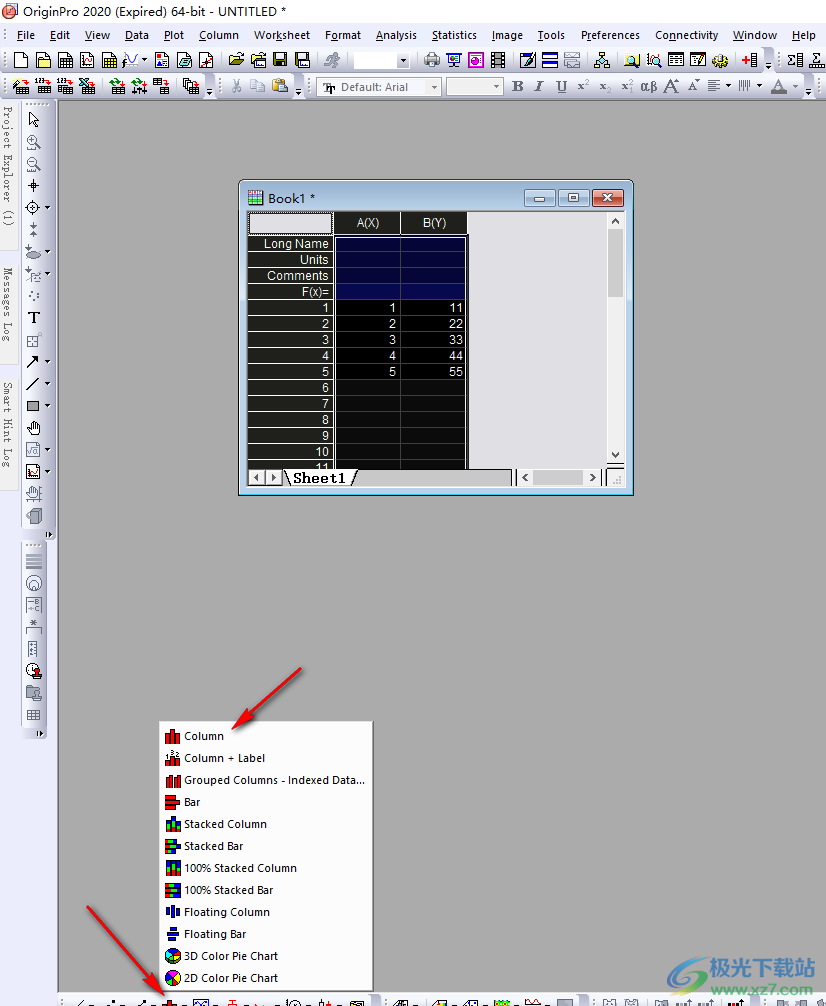
Task: Open a project with the open folder icon
Action: (x=236, y=60)
